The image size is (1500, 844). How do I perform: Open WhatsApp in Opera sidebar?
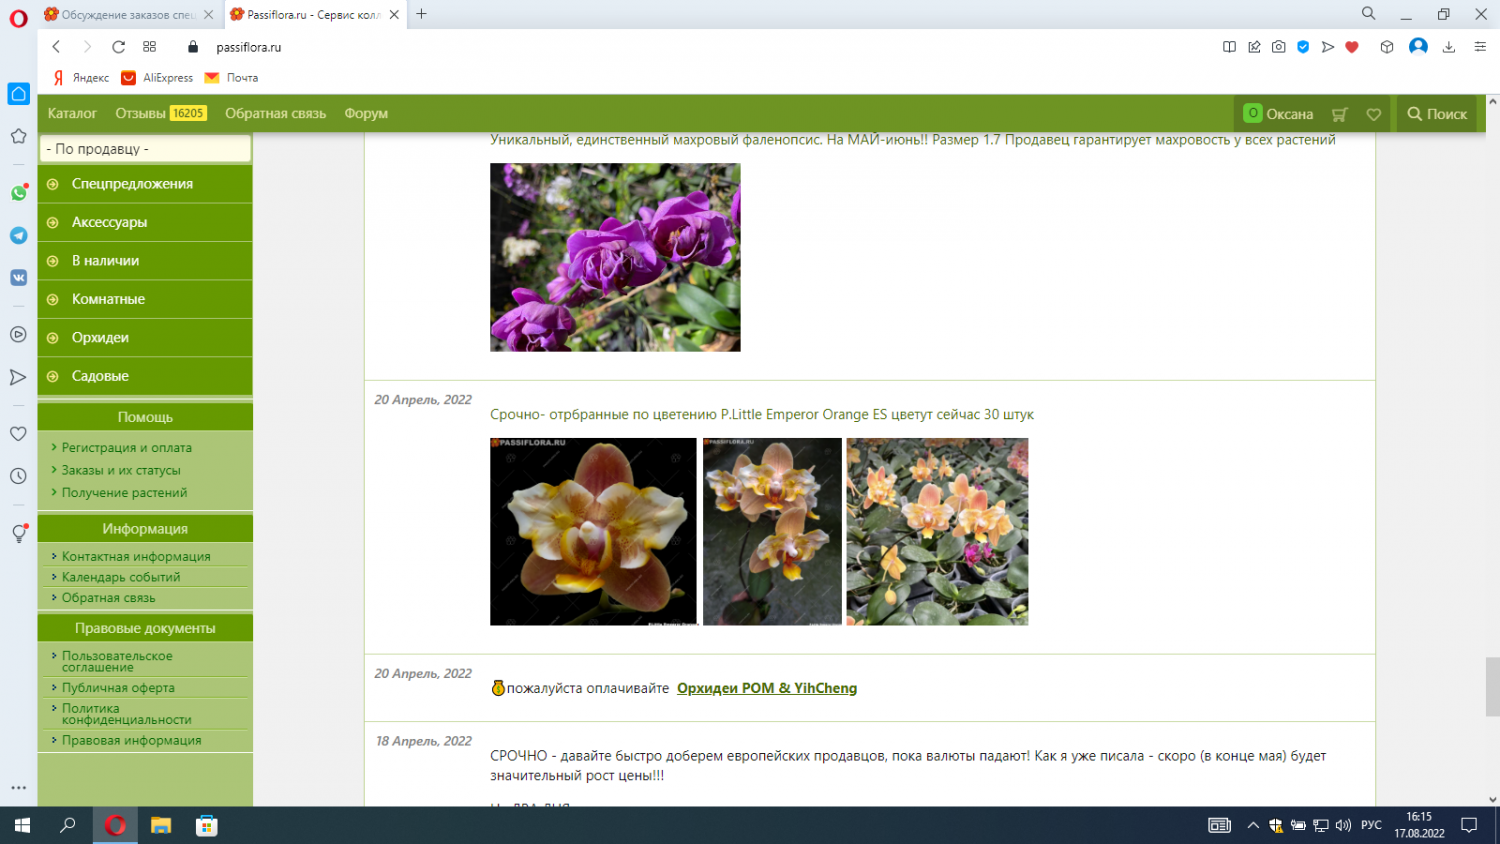(x=18, y=193)
